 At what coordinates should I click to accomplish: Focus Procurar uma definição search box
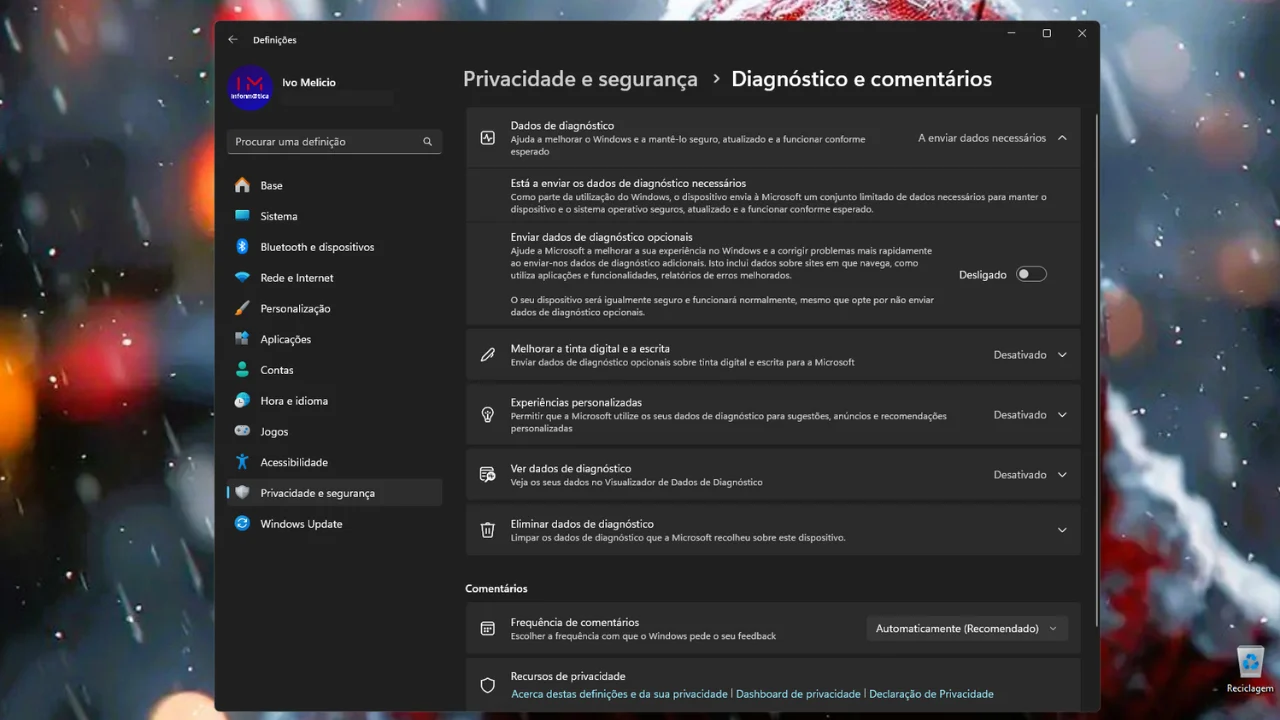point(334,142)
